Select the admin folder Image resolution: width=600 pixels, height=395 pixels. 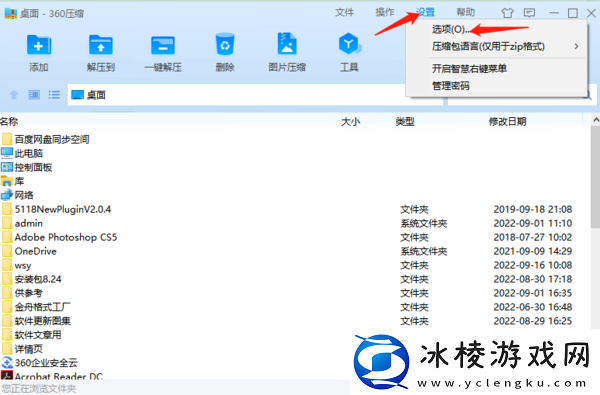pos(29,223)
